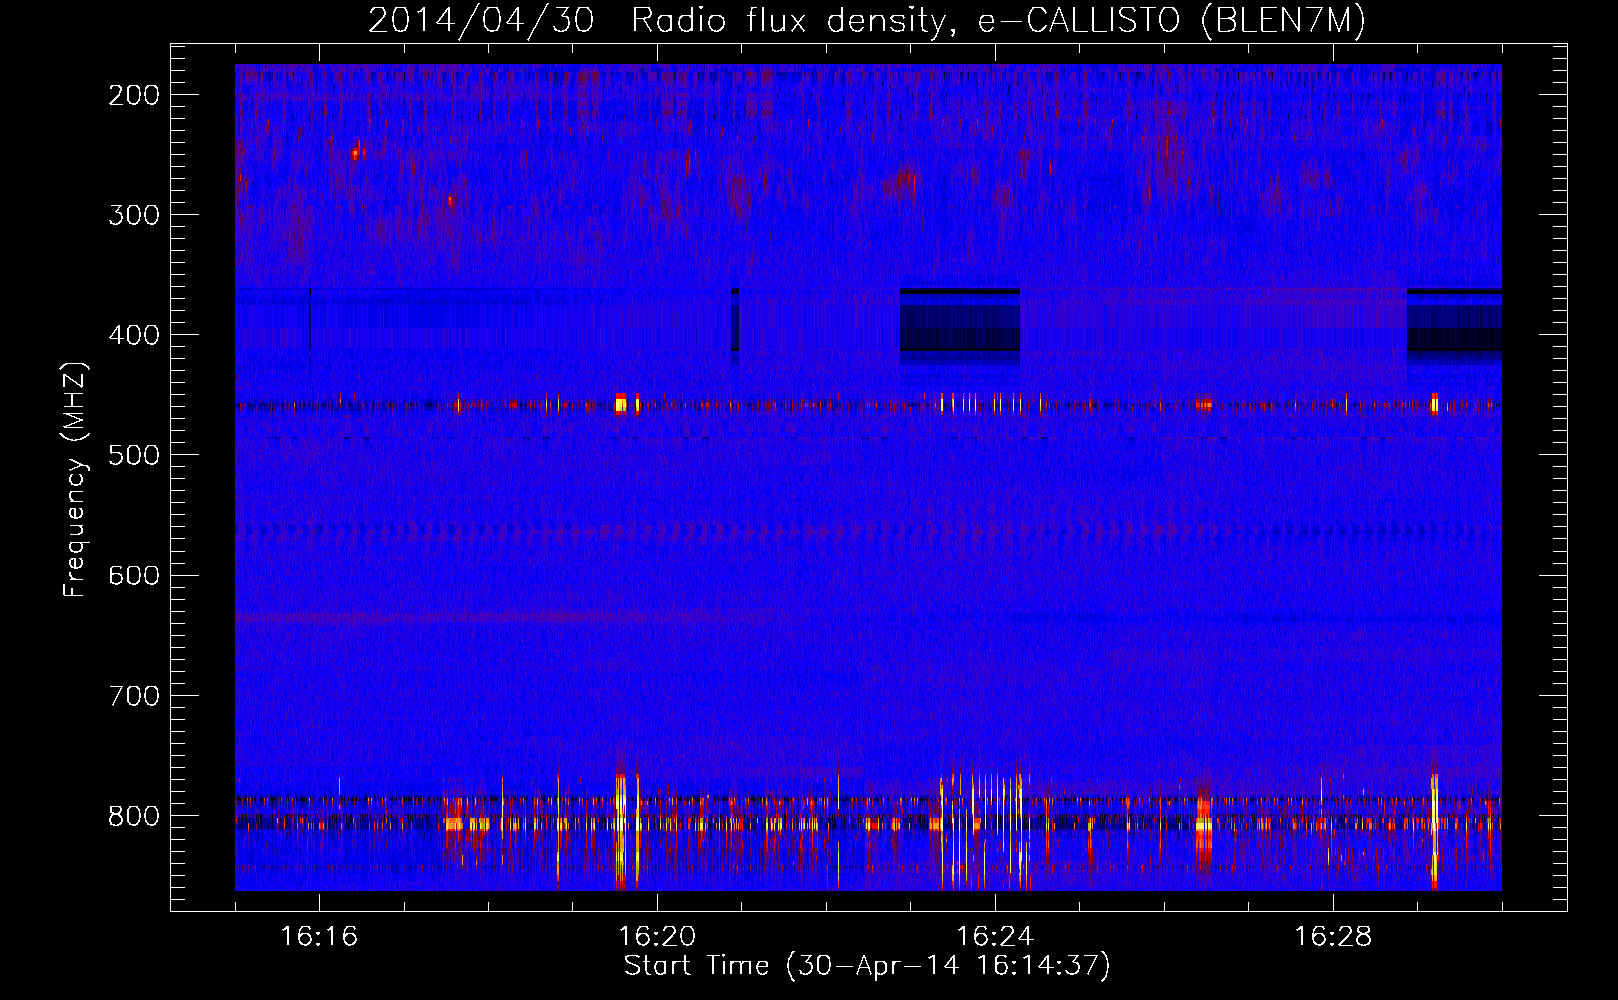This screenshot has width=1618, height=1000.
Task: Click the 'Start Time (30-Apr-14 16:14:37)' label
Action: 867,966
